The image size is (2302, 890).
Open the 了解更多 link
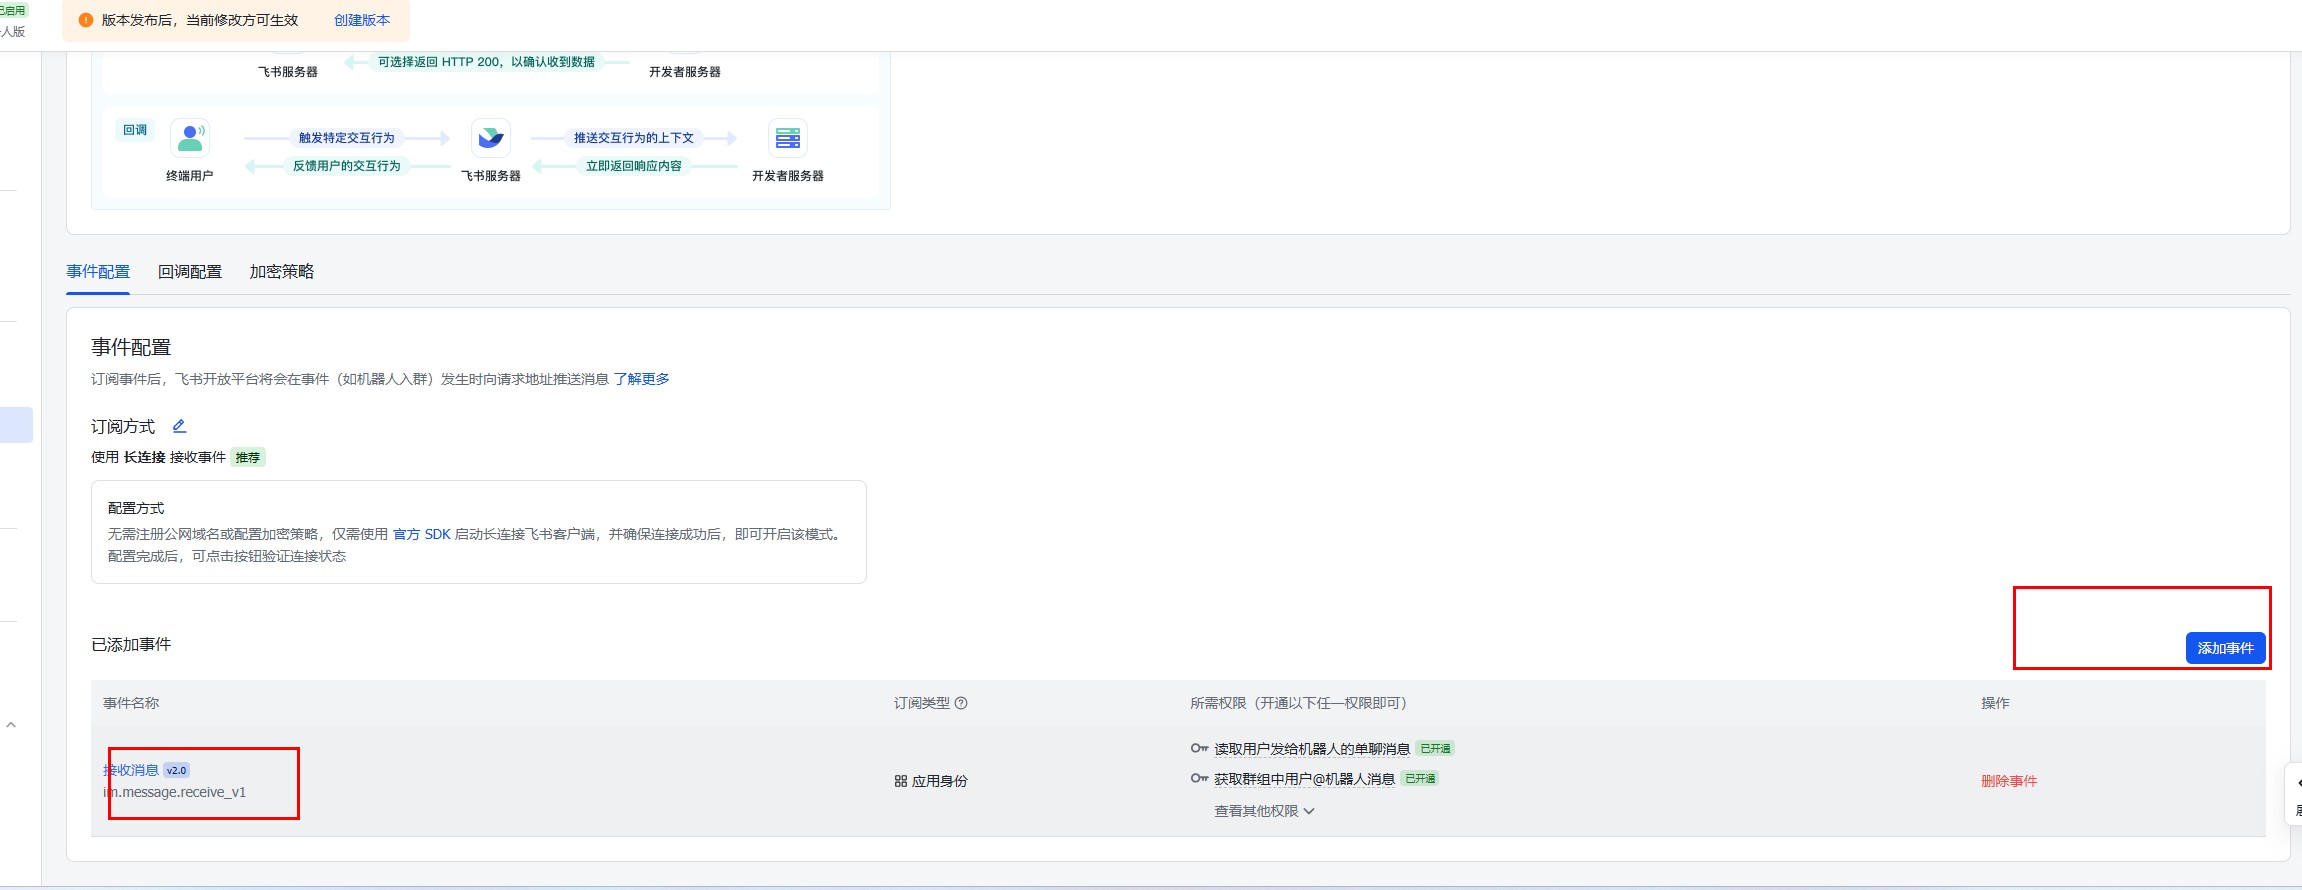click(x=642, y=379)
